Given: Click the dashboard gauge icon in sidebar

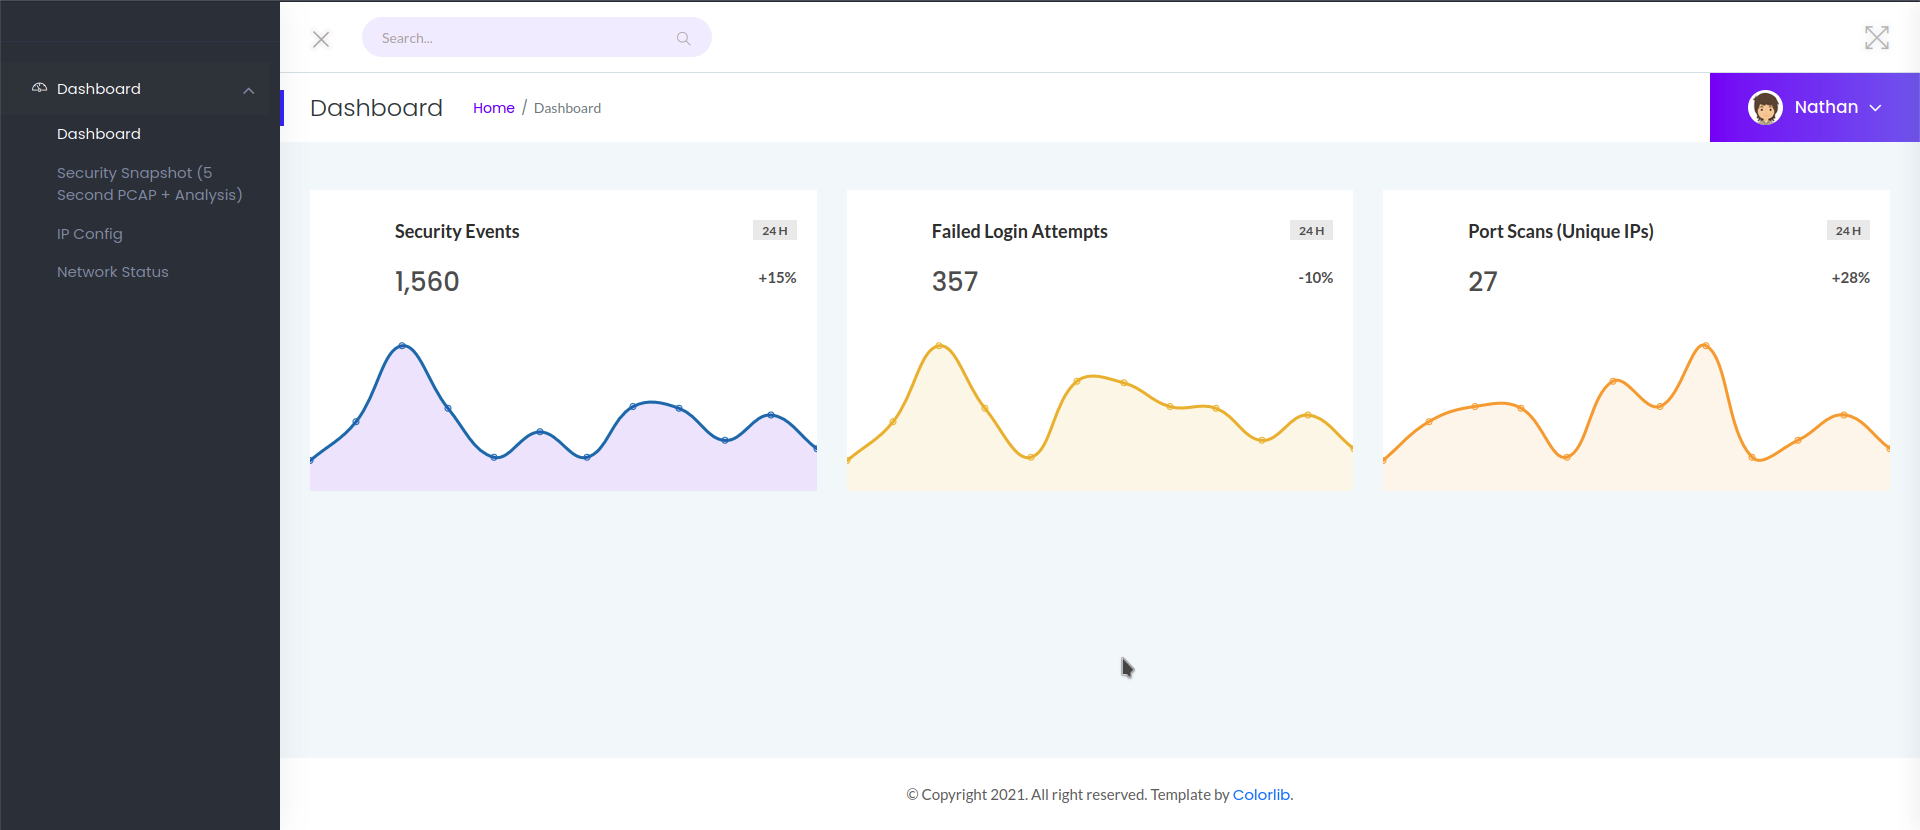Looking at the screenshot, I should [x=40, y=88].
